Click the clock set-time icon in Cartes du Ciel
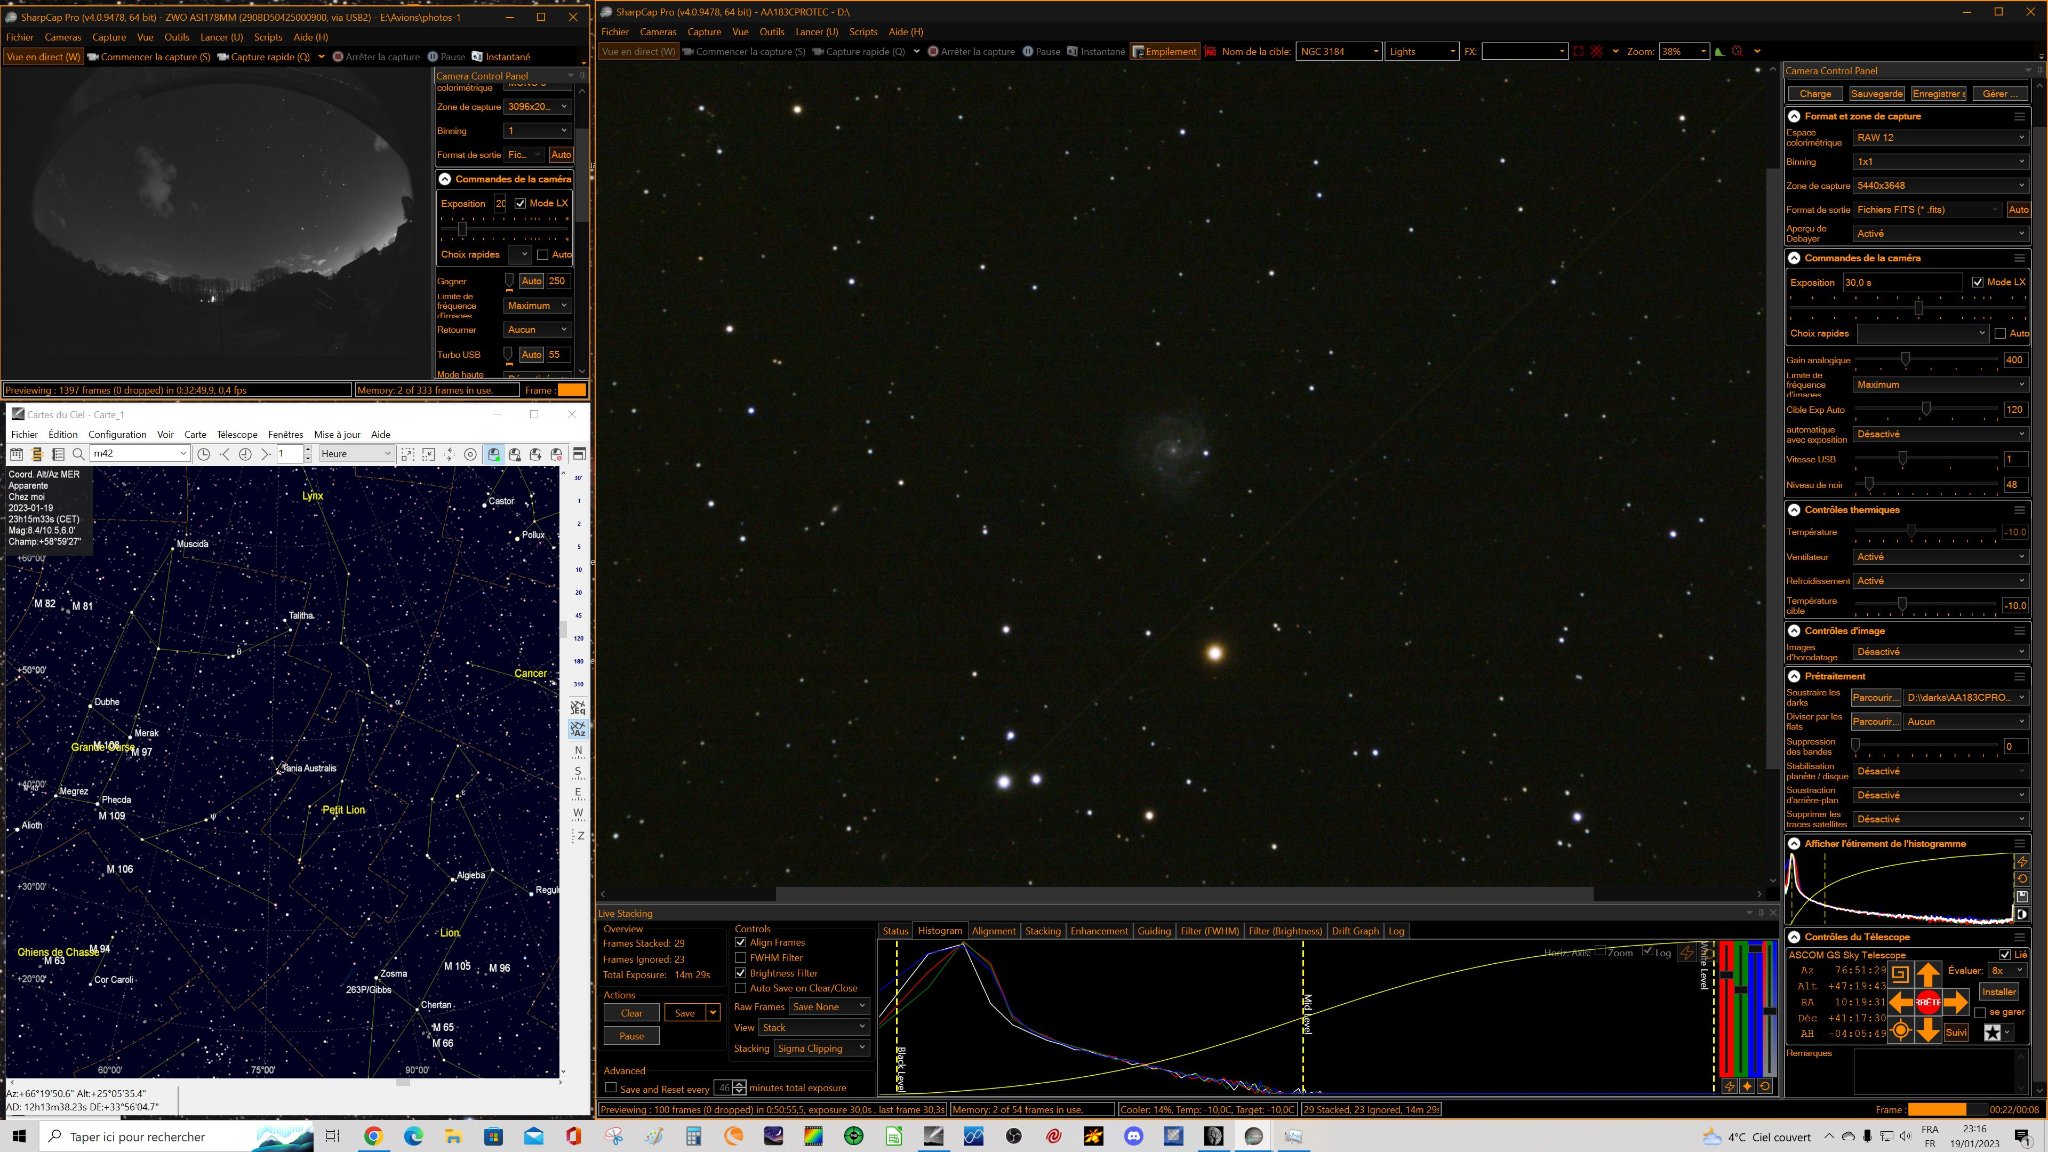Viewport: 2048px width, 1152px height. [204, 454]
